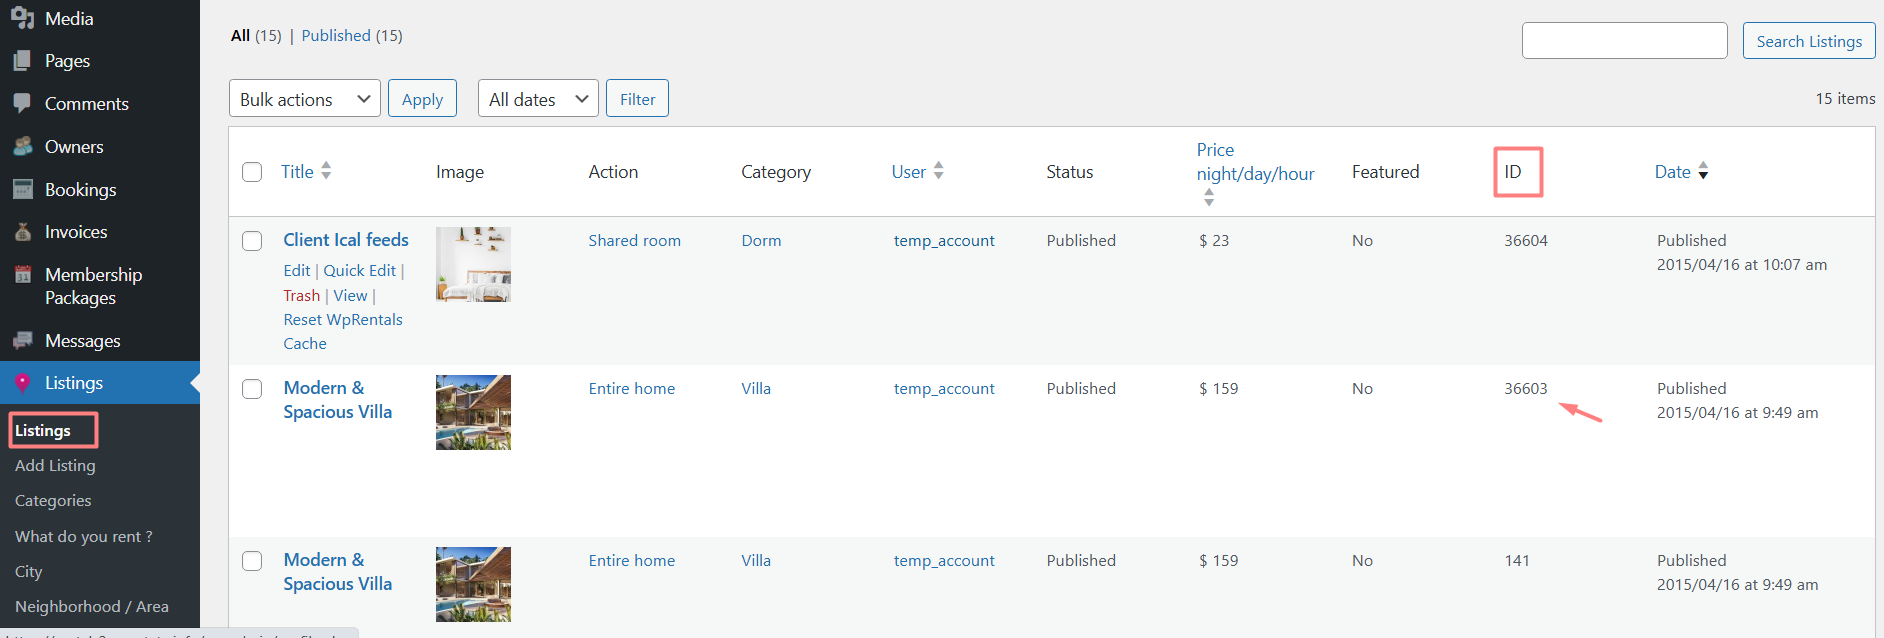Viewport: 1884px width, 638px height.
Task: Open Add Listing submenu item
Action: tap(55, 466)
